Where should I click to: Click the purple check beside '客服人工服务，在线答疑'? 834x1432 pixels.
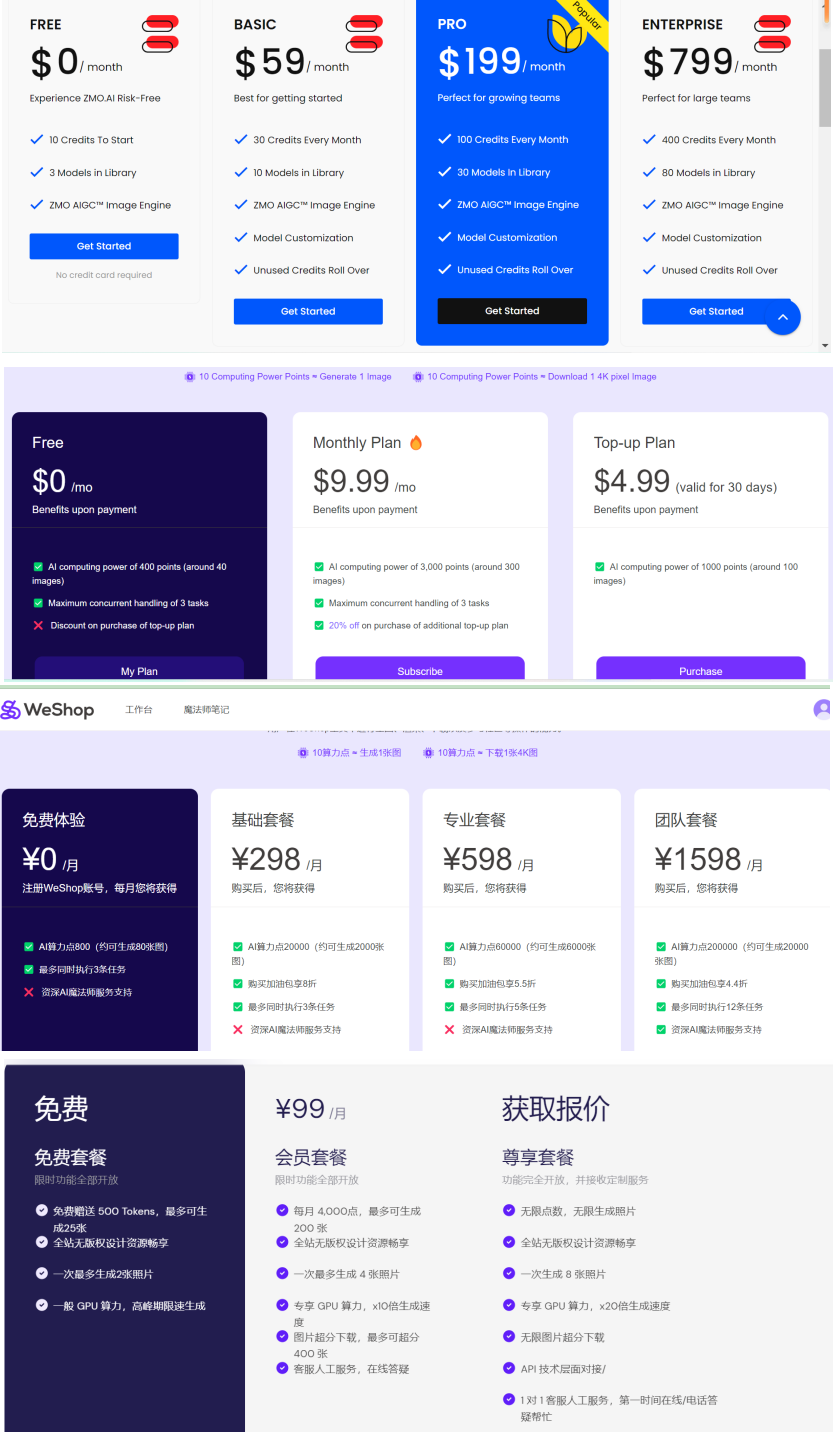283,1367
